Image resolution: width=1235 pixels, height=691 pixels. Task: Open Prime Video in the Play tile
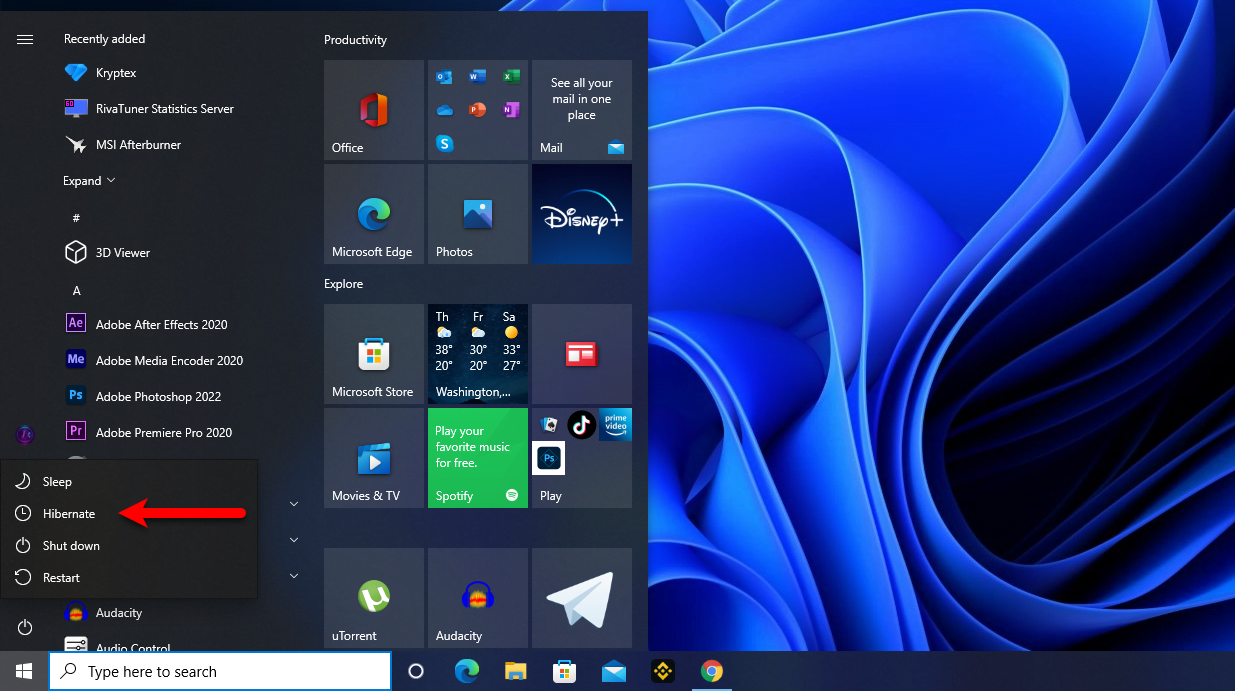616,425
